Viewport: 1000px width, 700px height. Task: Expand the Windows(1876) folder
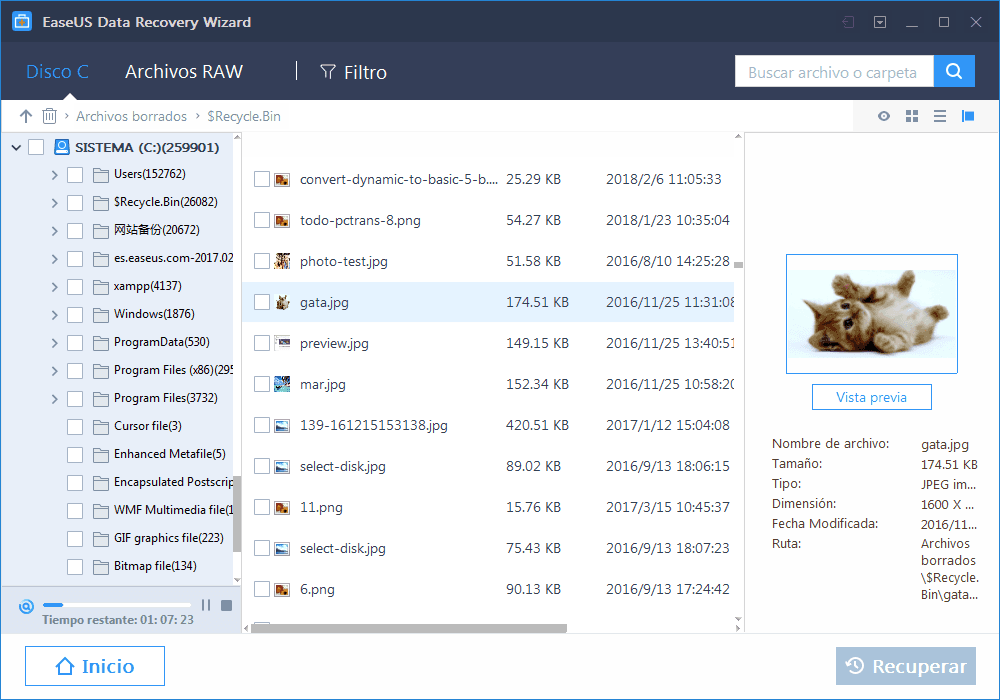[x=55, y=314]
